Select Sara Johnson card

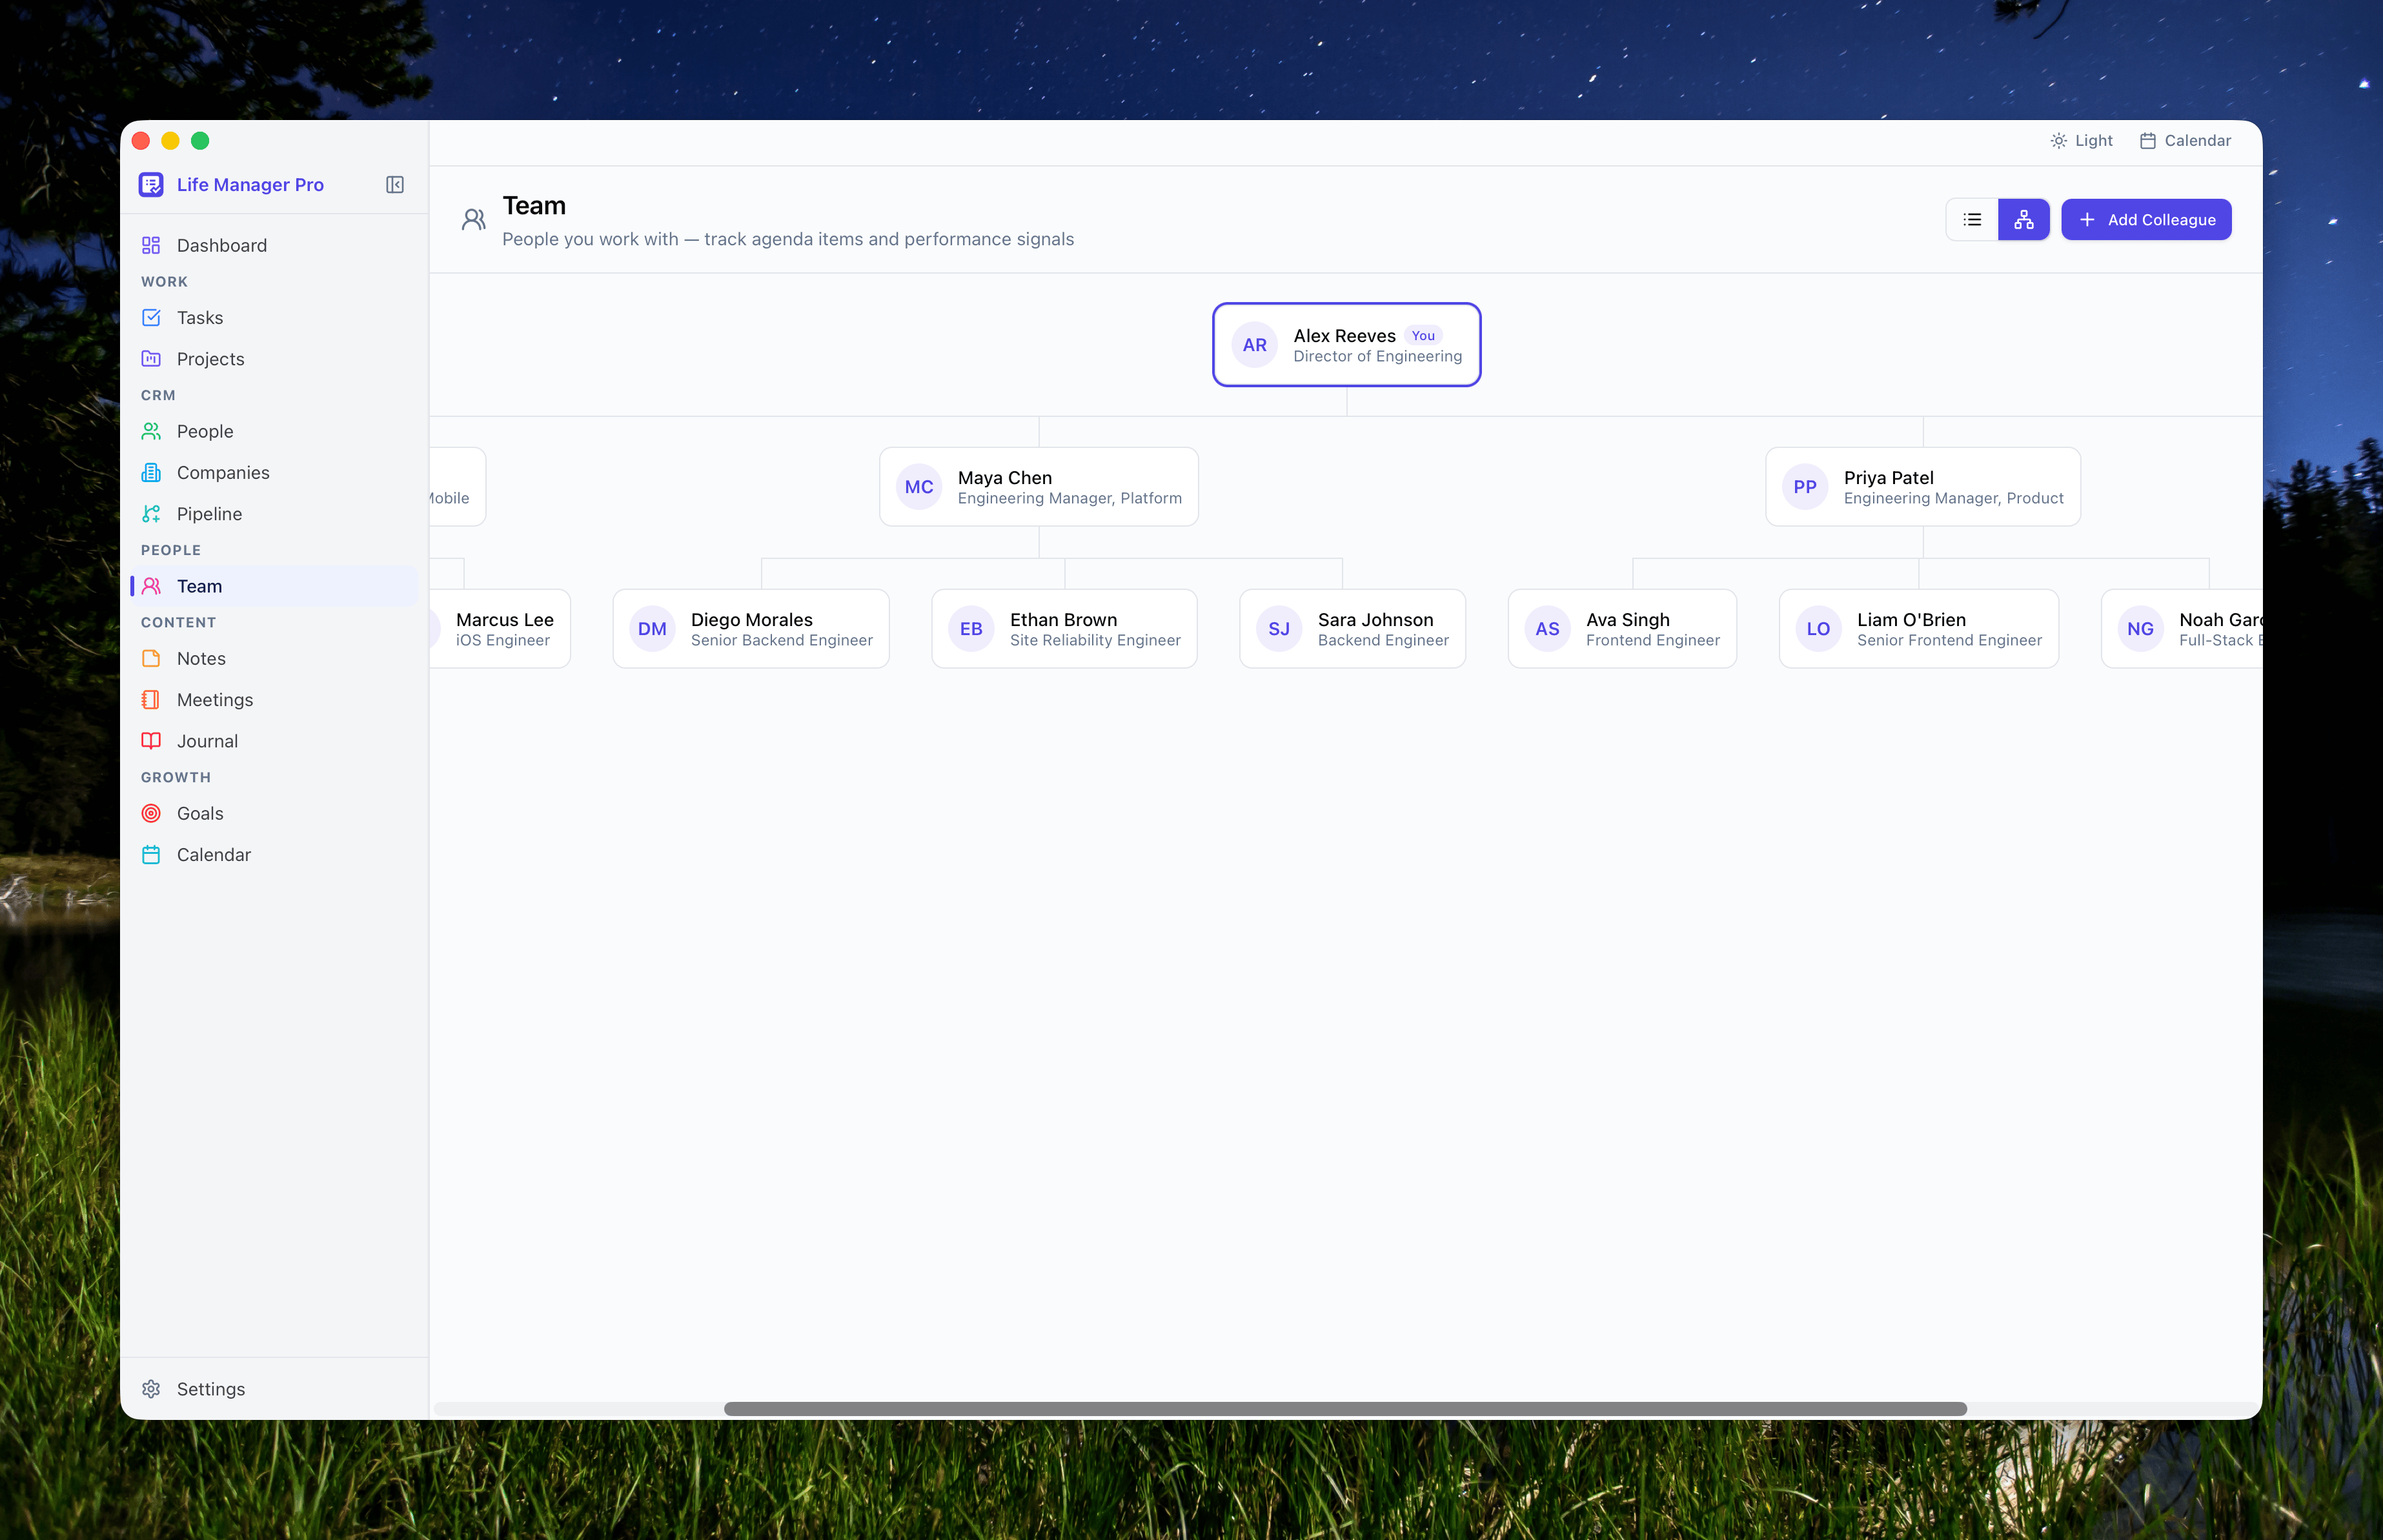click(x=1352, y=629)
